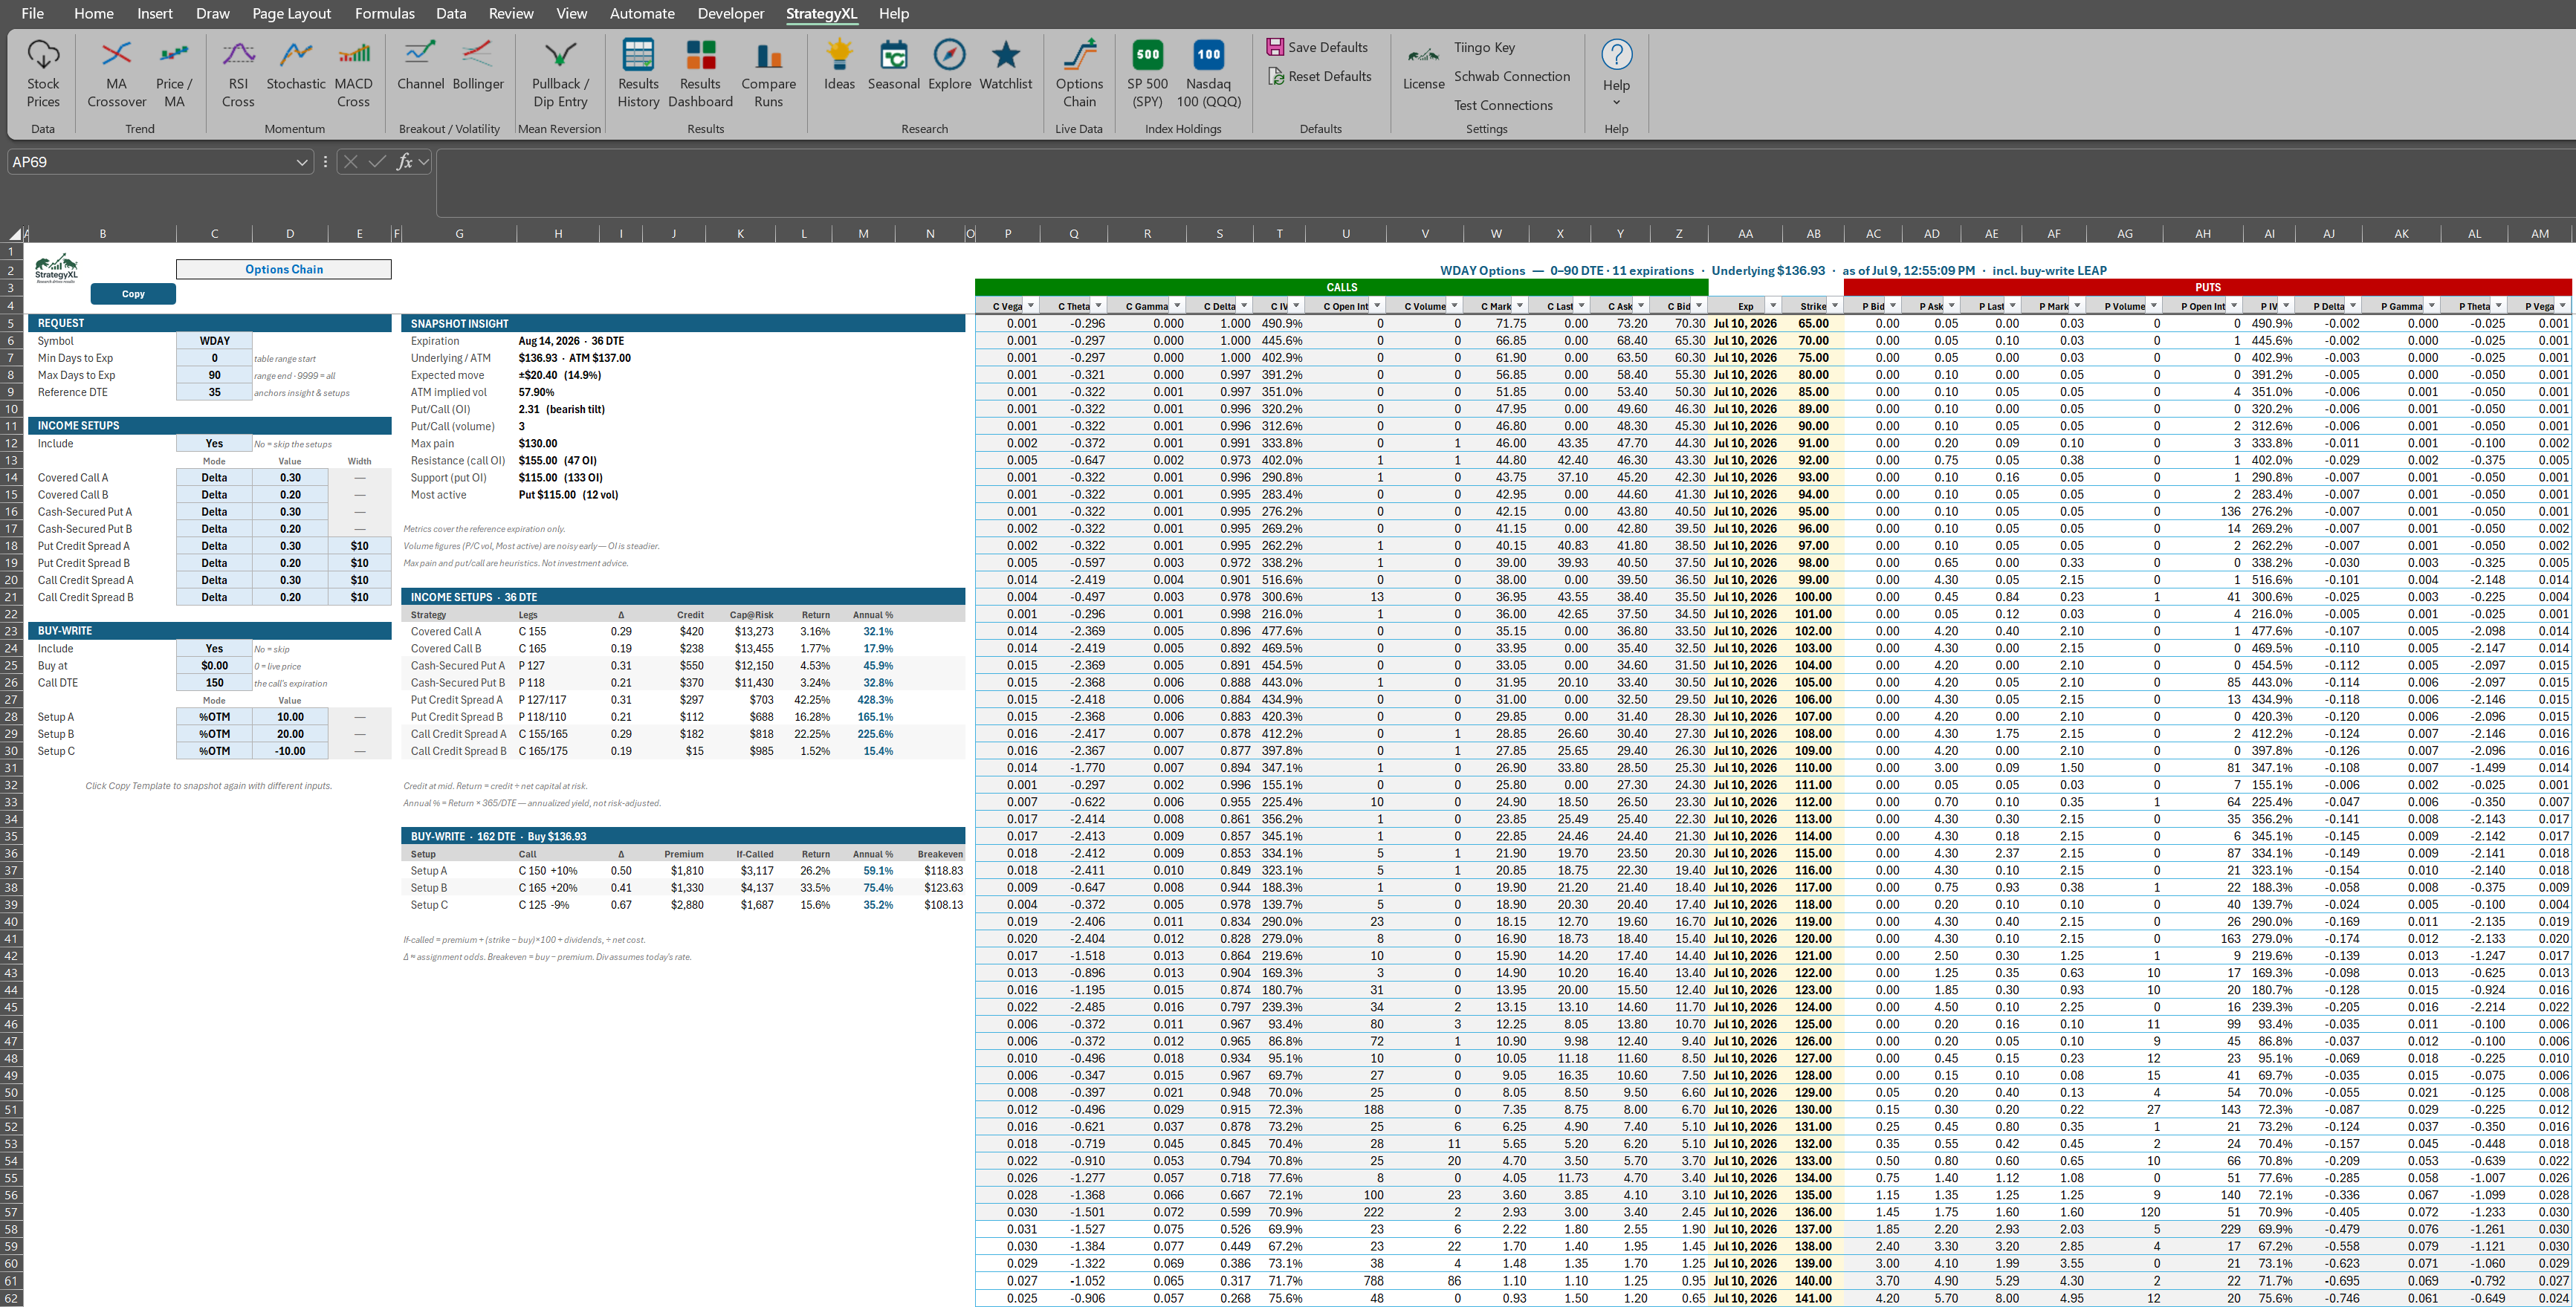Open the C Theta column filter
Viewport: 2576px width, 1307px height.
[1098, 306]
